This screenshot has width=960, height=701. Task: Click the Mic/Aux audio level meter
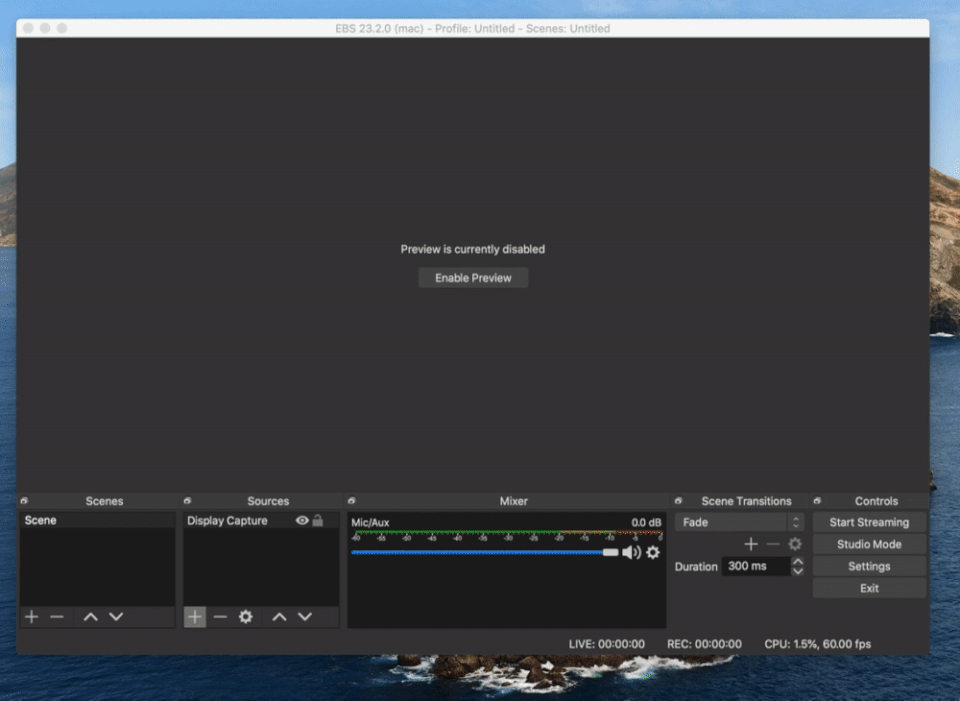pyautogui.click(x=508, y=533)
